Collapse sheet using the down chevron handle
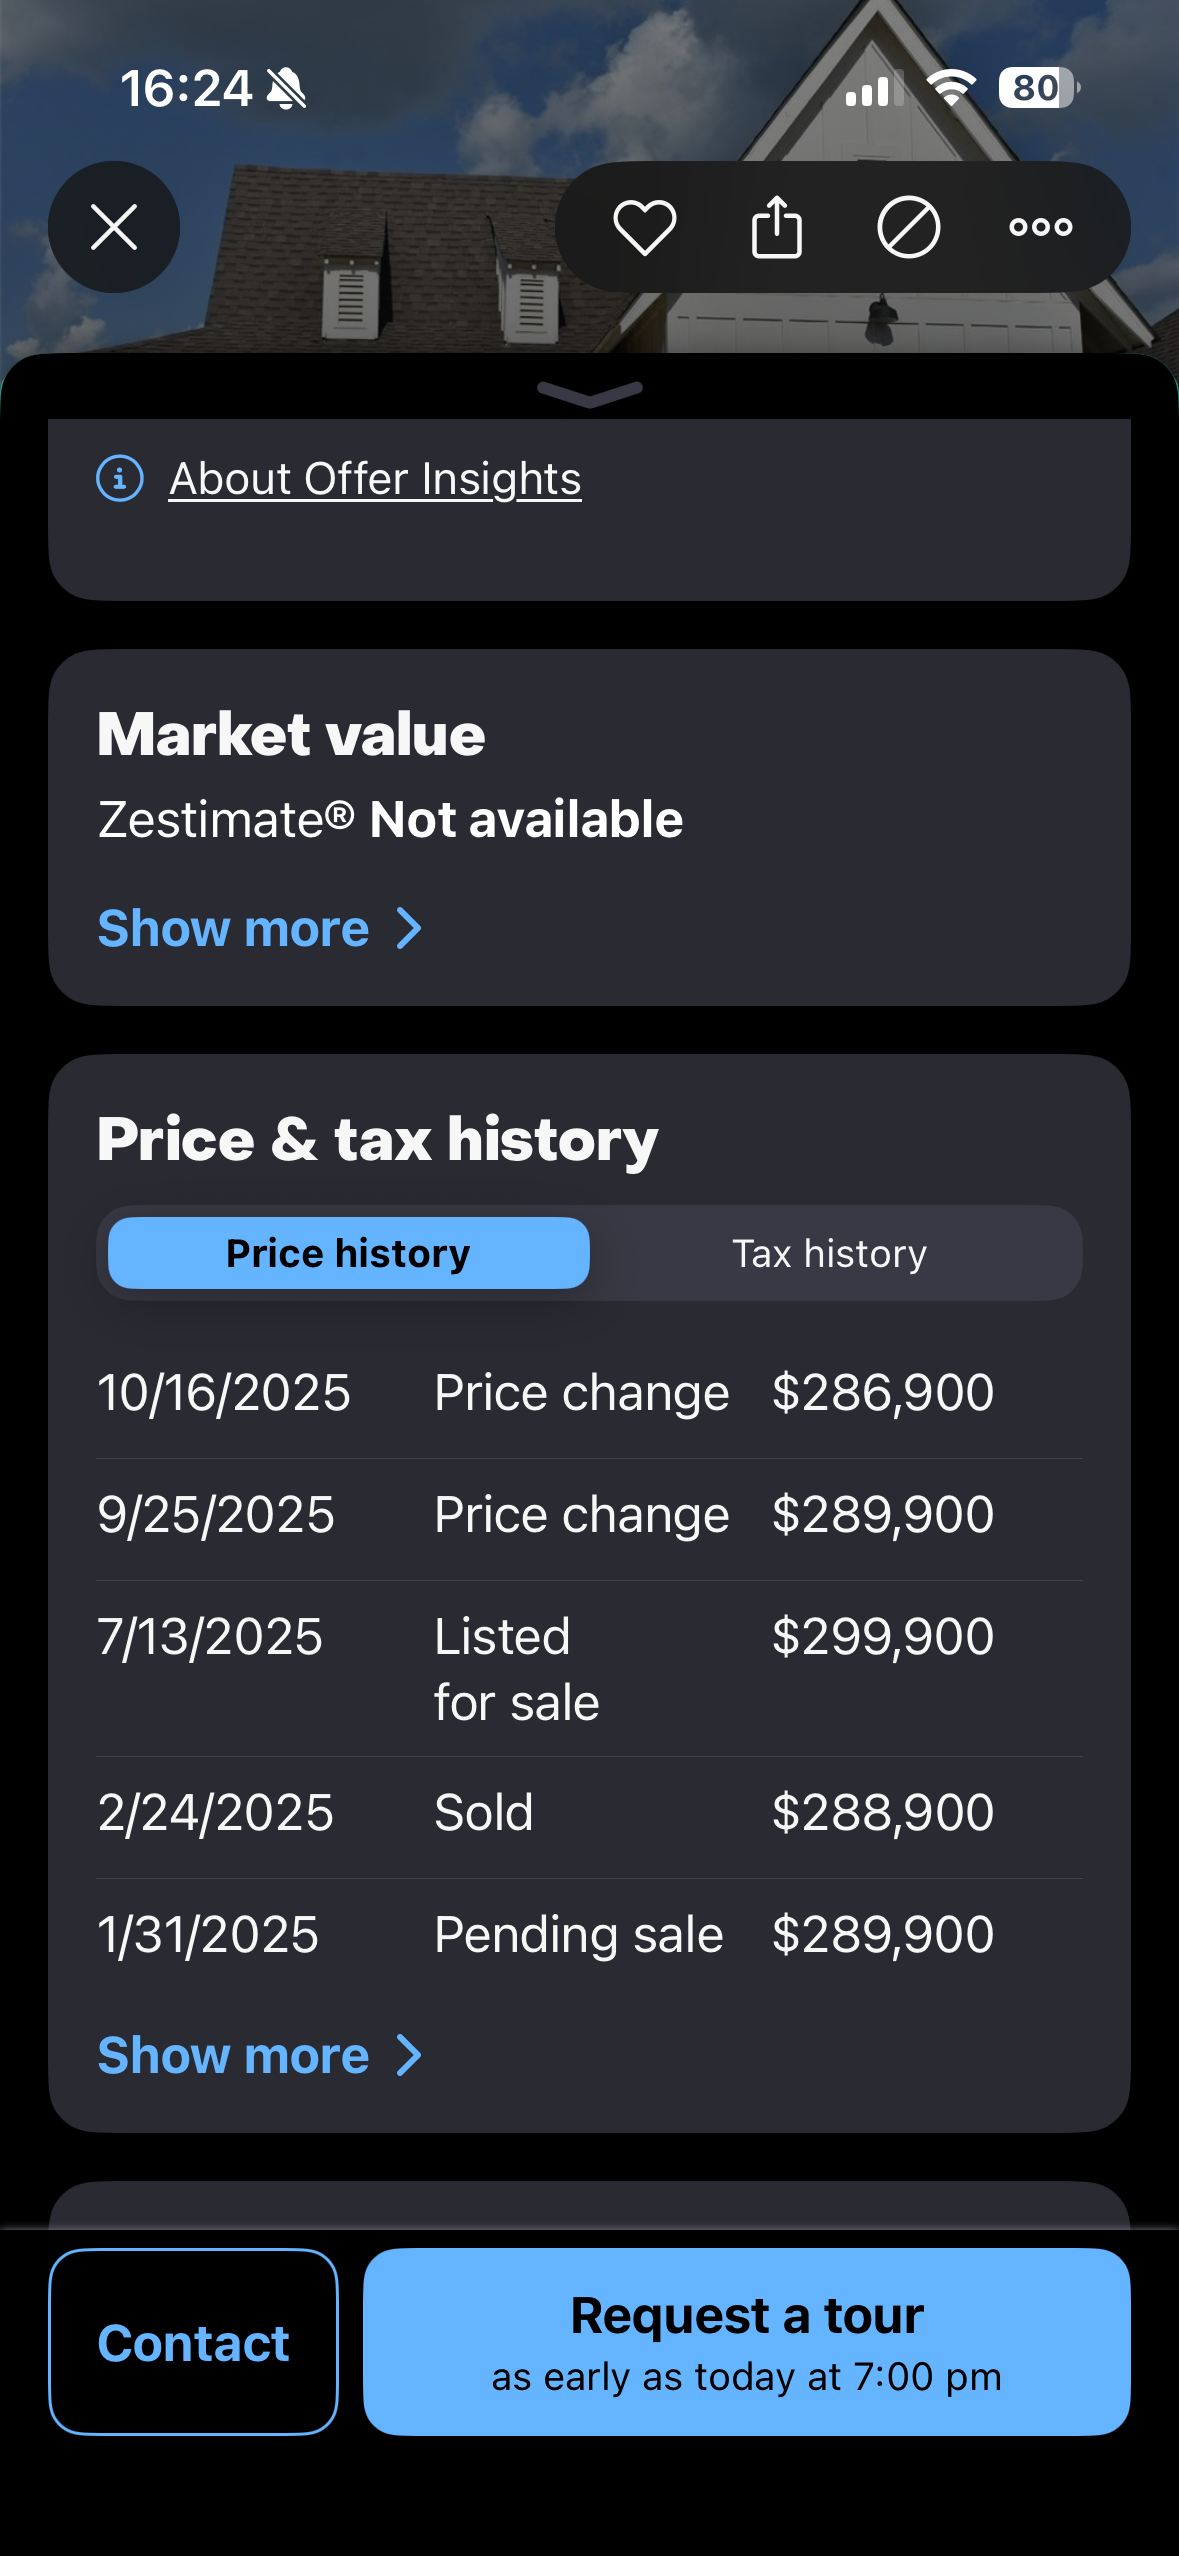Viewport: 1179px width, 2556px height. [x=589, y=393]
